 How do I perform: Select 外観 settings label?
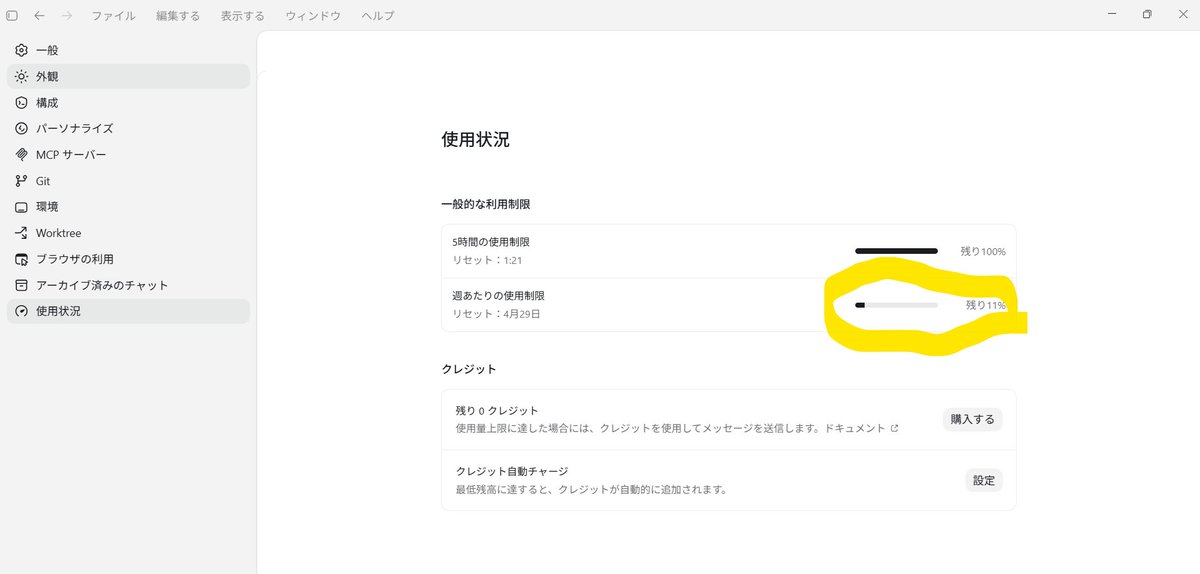[x=47, y=76]
